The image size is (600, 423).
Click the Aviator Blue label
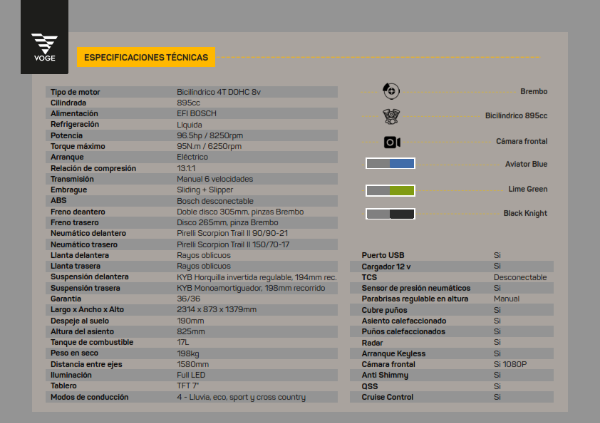tap(526, 164)
